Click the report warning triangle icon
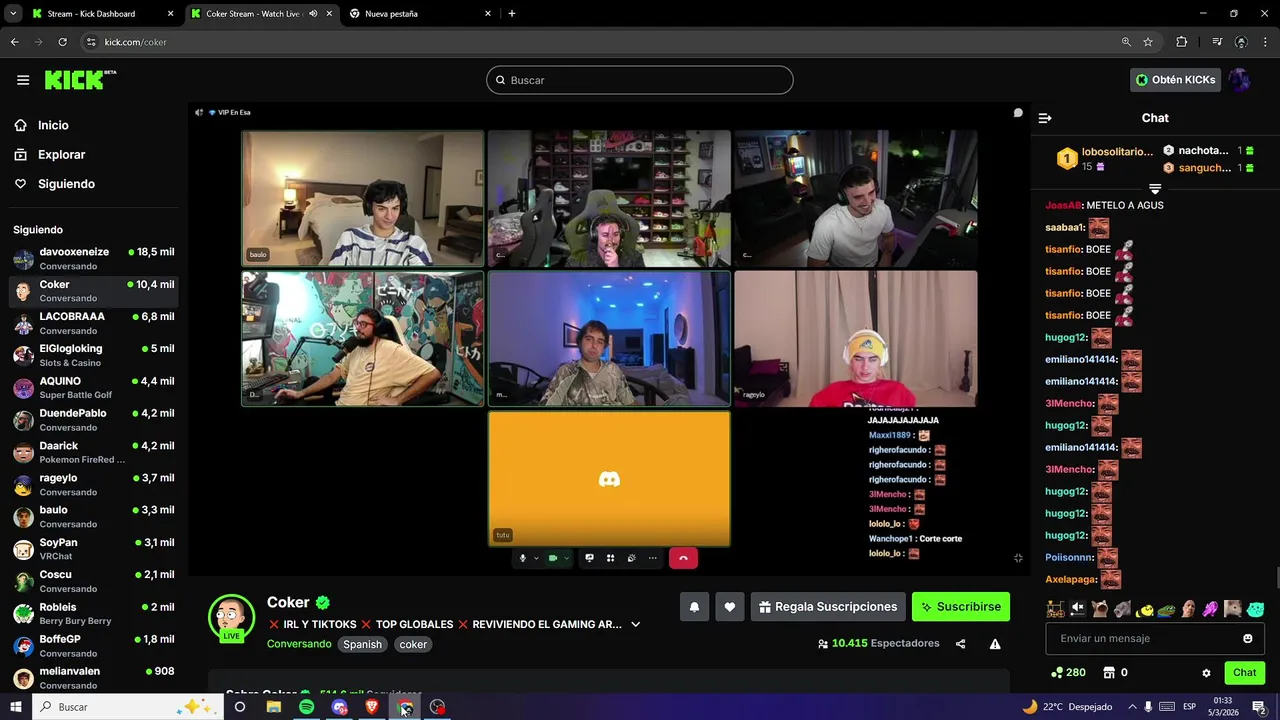The height and width of the screenshot is (720, 1280). (995, 644)
